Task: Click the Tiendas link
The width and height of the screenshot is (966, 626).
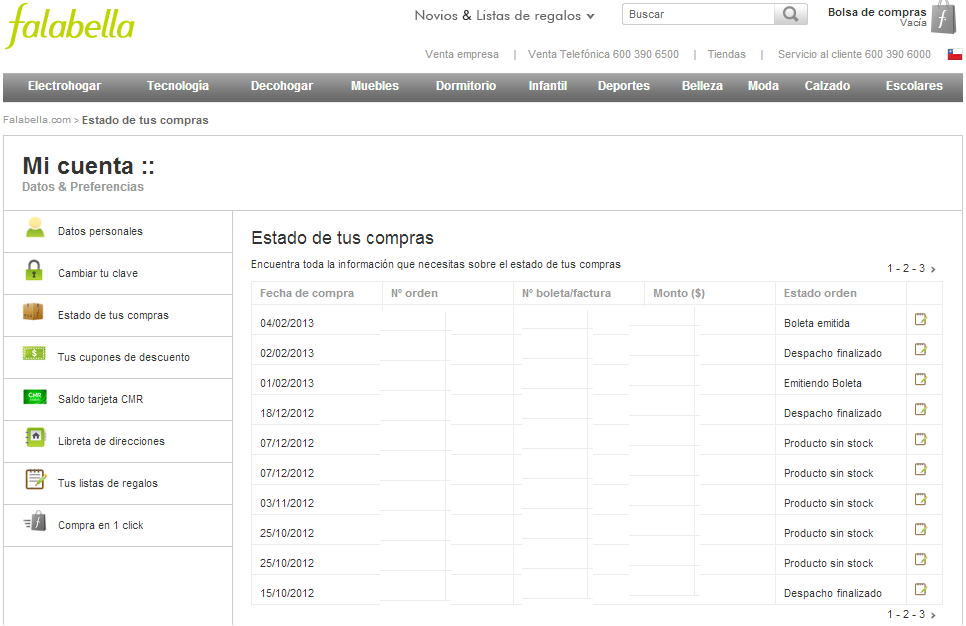Action: [x=726, y=54]
